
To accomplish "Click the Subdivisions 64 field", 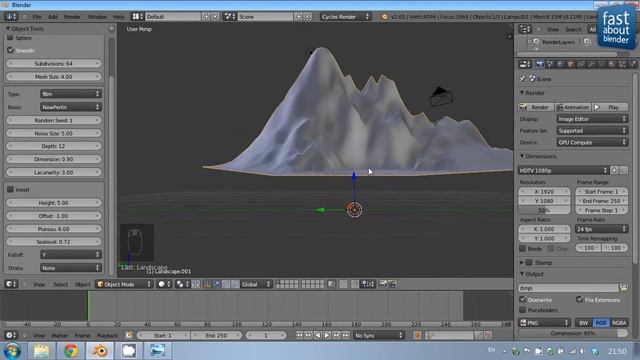I will coord(53,64).
